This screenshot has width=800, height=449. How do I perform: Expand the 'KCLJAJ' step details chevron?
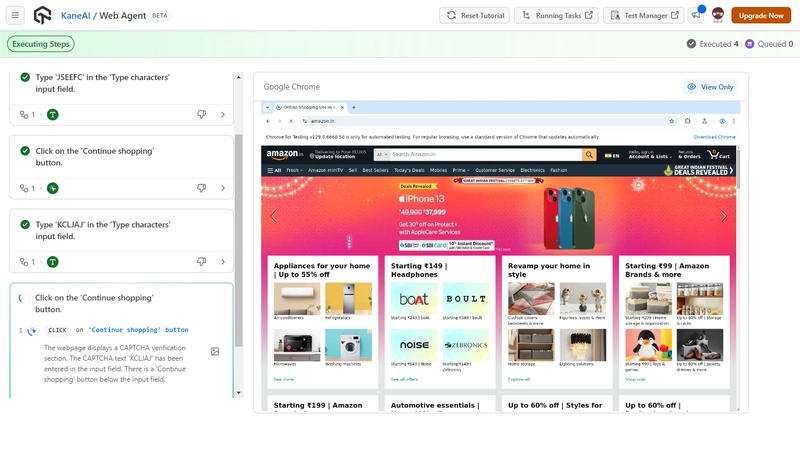(x=223, y=262)
